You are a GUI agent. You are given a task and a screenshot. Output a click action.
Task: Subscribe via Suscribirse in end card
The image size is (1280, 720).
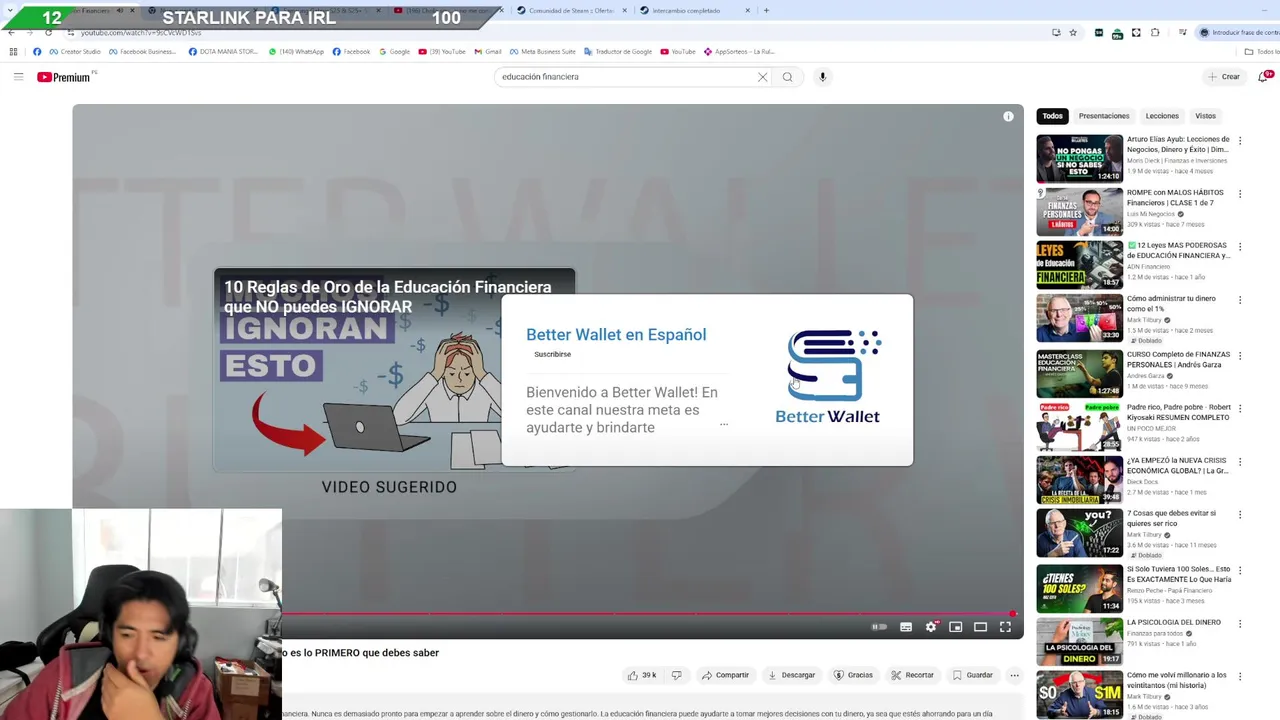(x=552, y=354)
